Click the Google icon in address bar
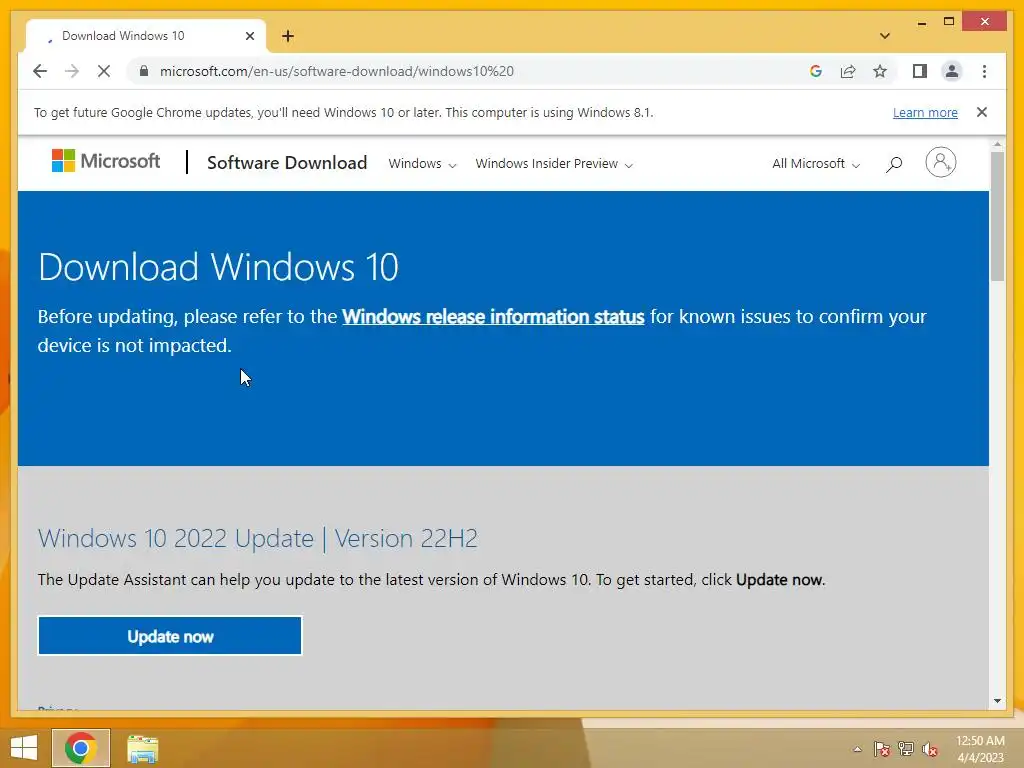Screen dimensions: 1024x768 point(816,71)
